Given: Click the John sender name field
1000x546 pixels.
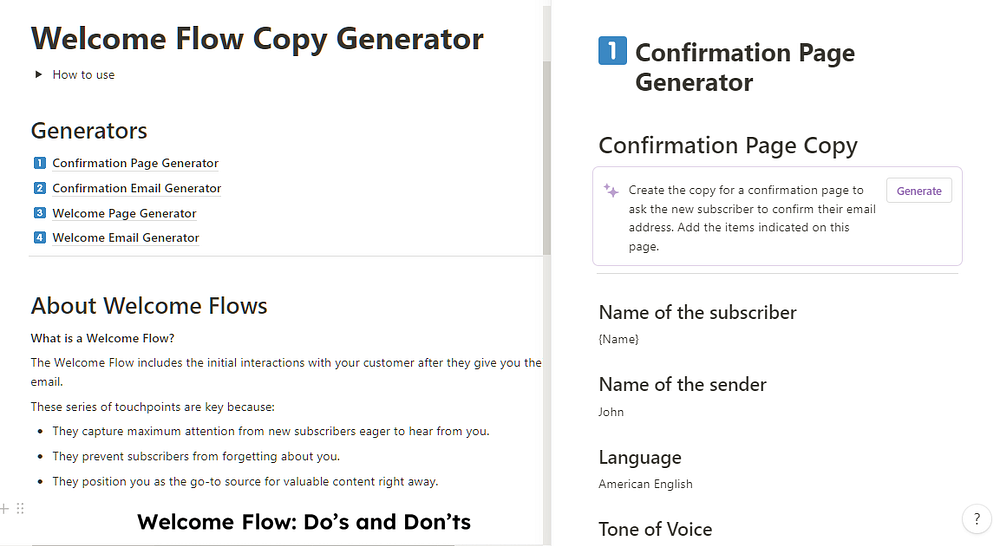Looking at the screenshot, I should tap(611, 412).
